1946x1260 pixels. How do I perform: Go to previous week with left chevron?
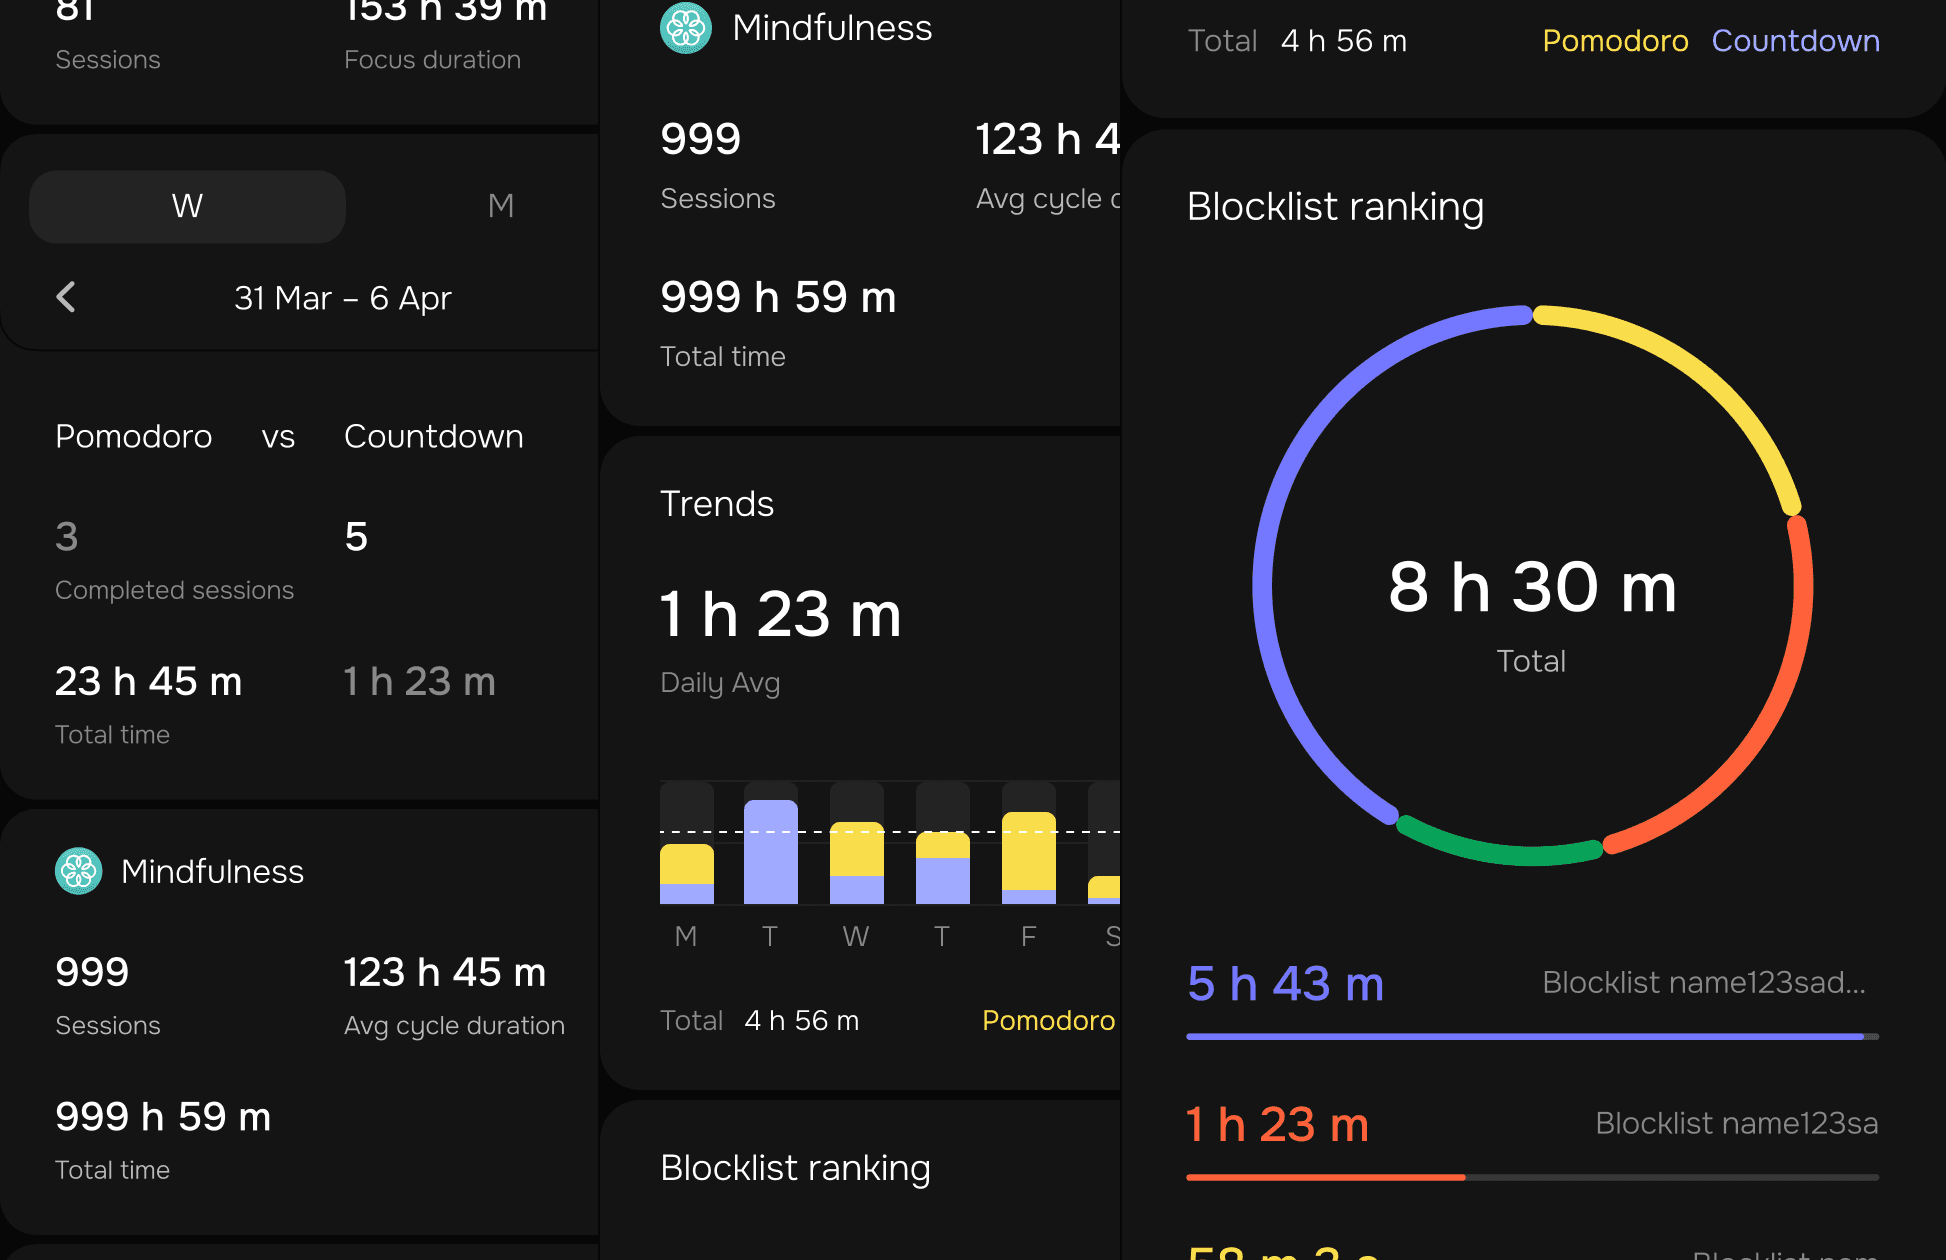point(66,297)
